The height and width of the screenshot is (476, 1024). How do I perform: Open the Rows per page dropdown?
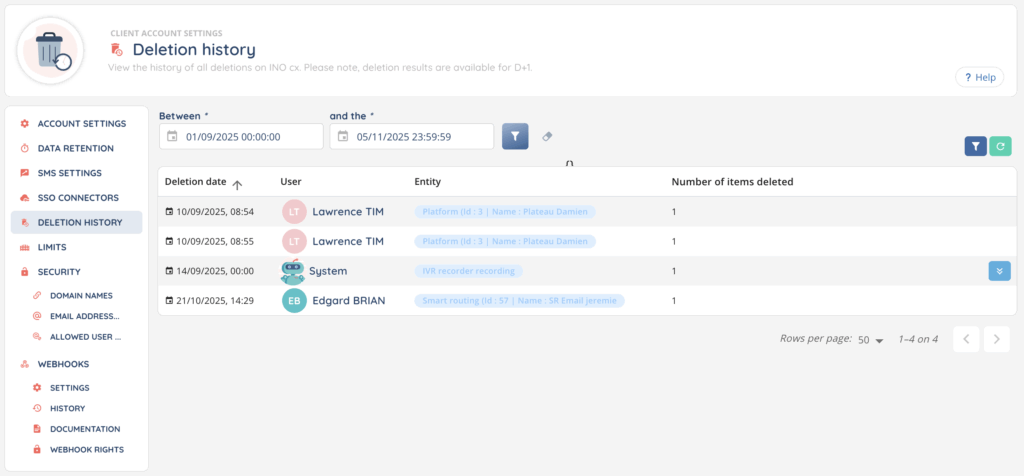pyautogui.click(x=870, y=340)
